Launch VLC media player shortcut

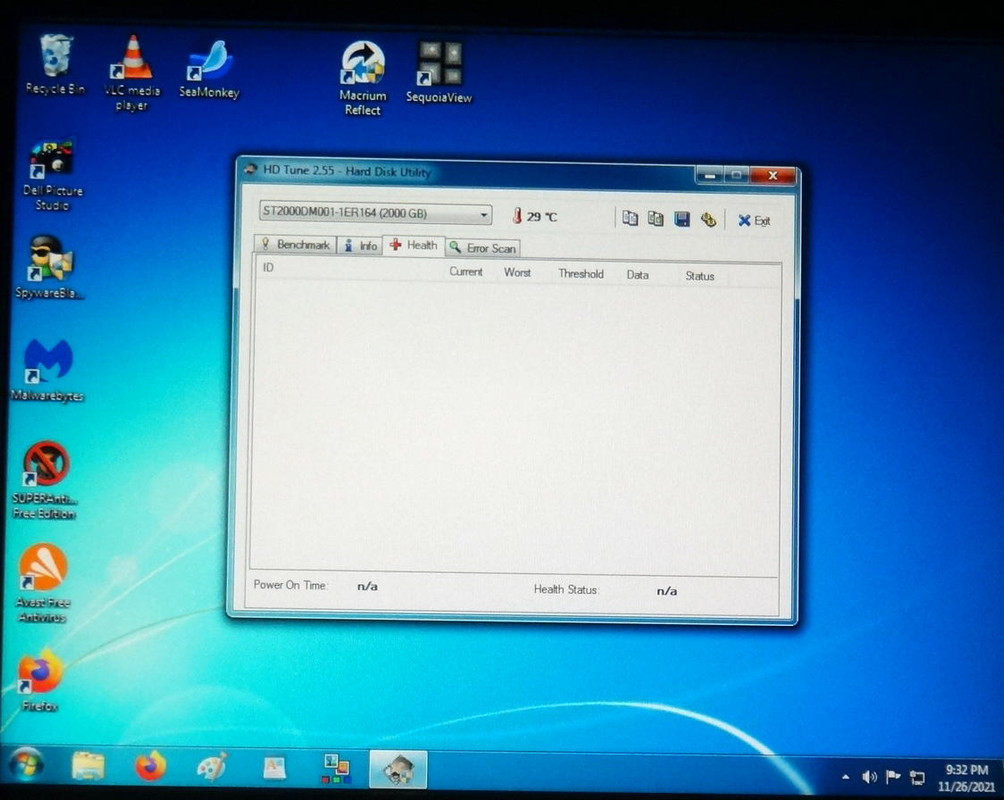[132, 73]
